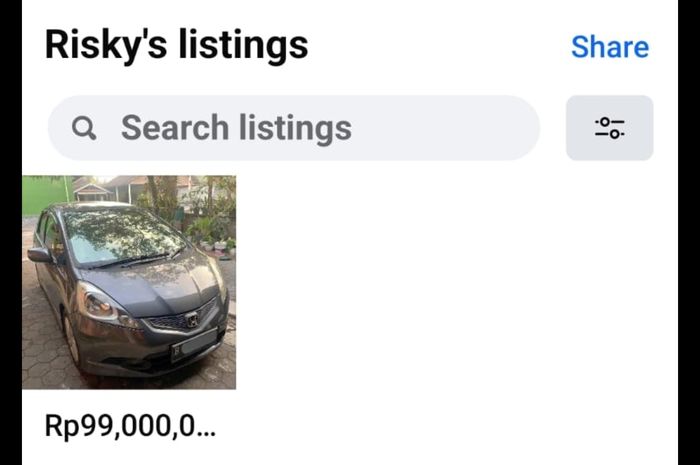Click the car headlight in the listing photo
Screen dimensions: 700x465
101,300
